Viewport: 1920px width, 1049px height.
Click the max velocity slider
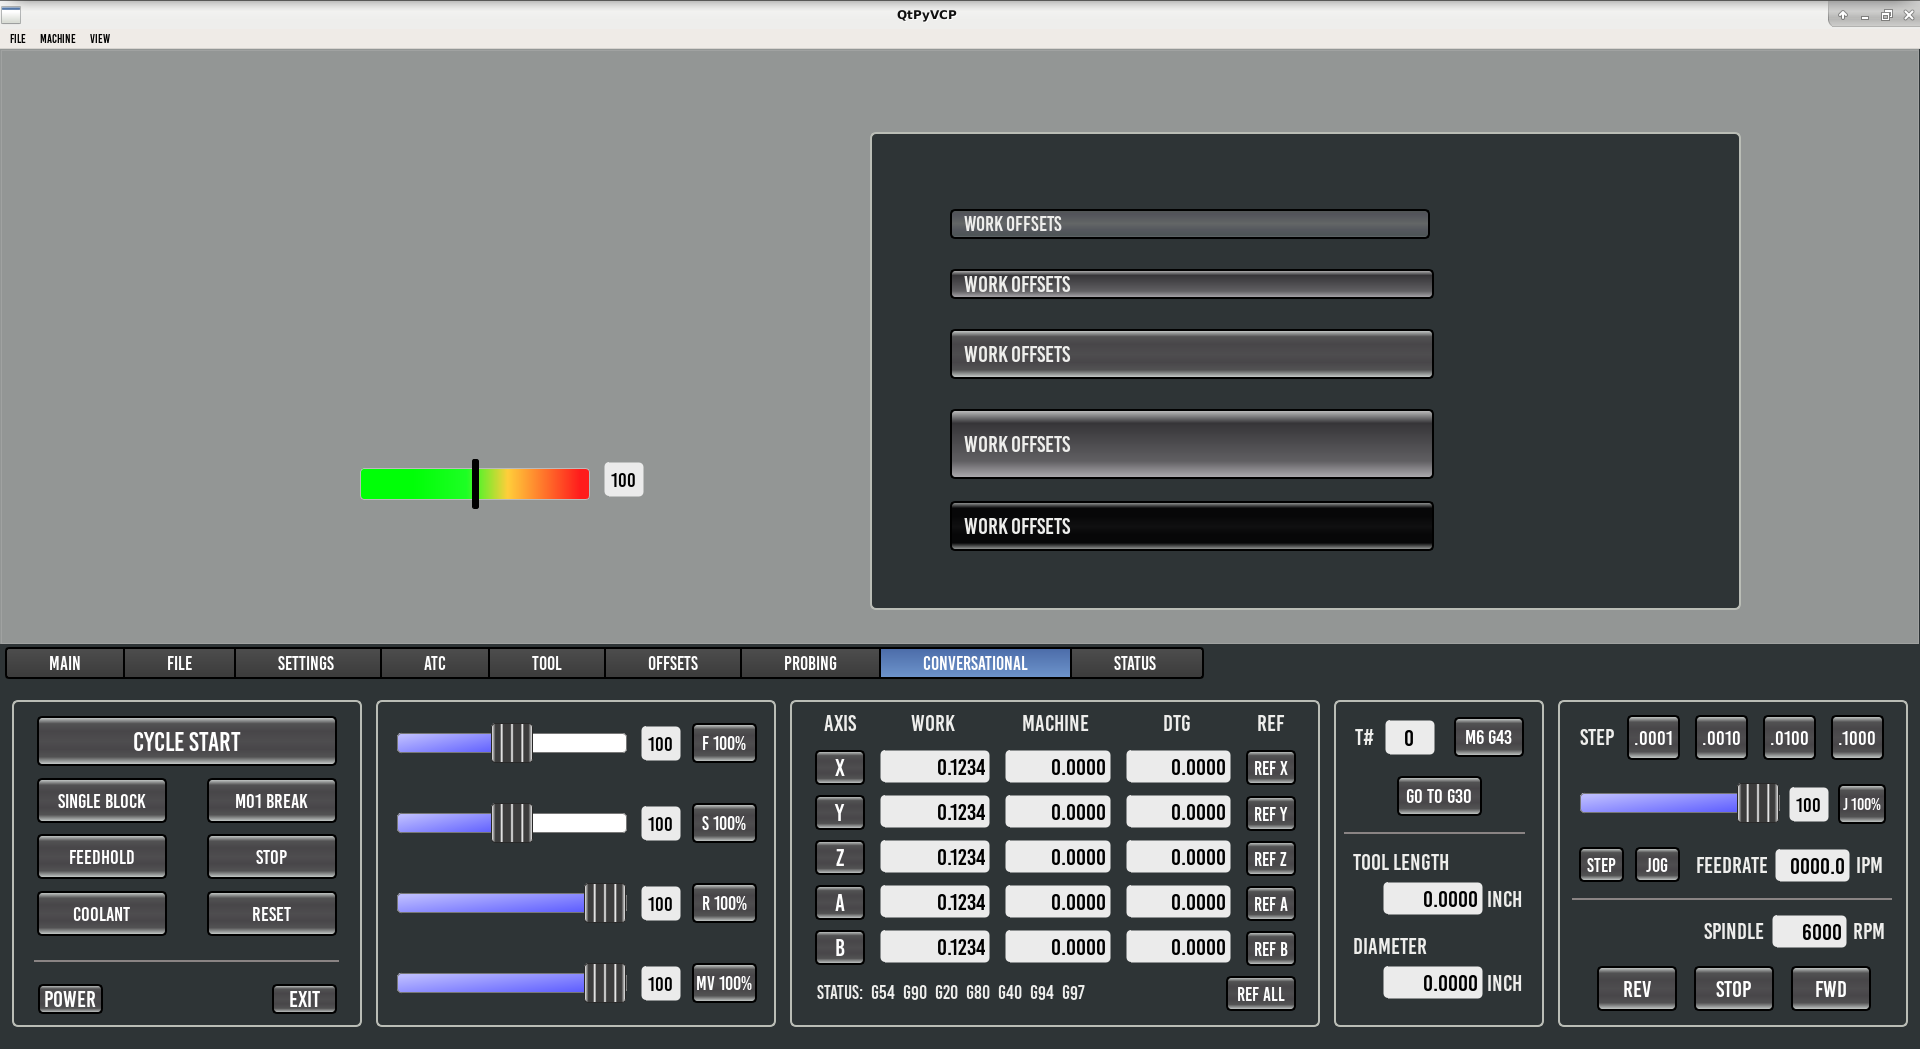512,983
